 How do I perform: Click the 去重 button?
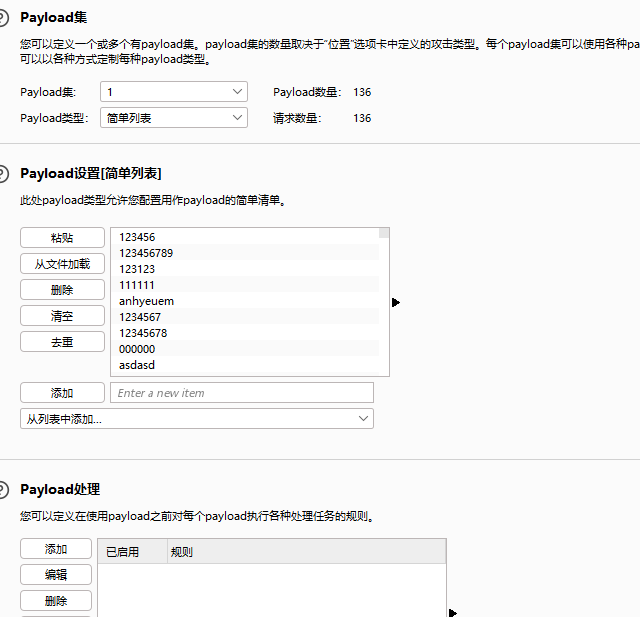(x=62, y=342)
